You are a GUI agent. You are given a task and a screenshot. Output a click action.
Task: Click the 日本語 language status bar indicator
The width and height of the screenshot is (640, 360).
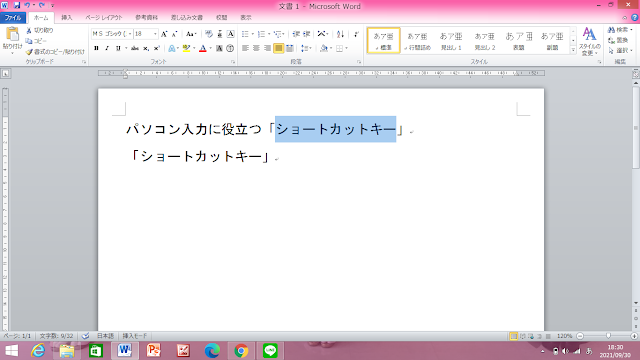105,336
